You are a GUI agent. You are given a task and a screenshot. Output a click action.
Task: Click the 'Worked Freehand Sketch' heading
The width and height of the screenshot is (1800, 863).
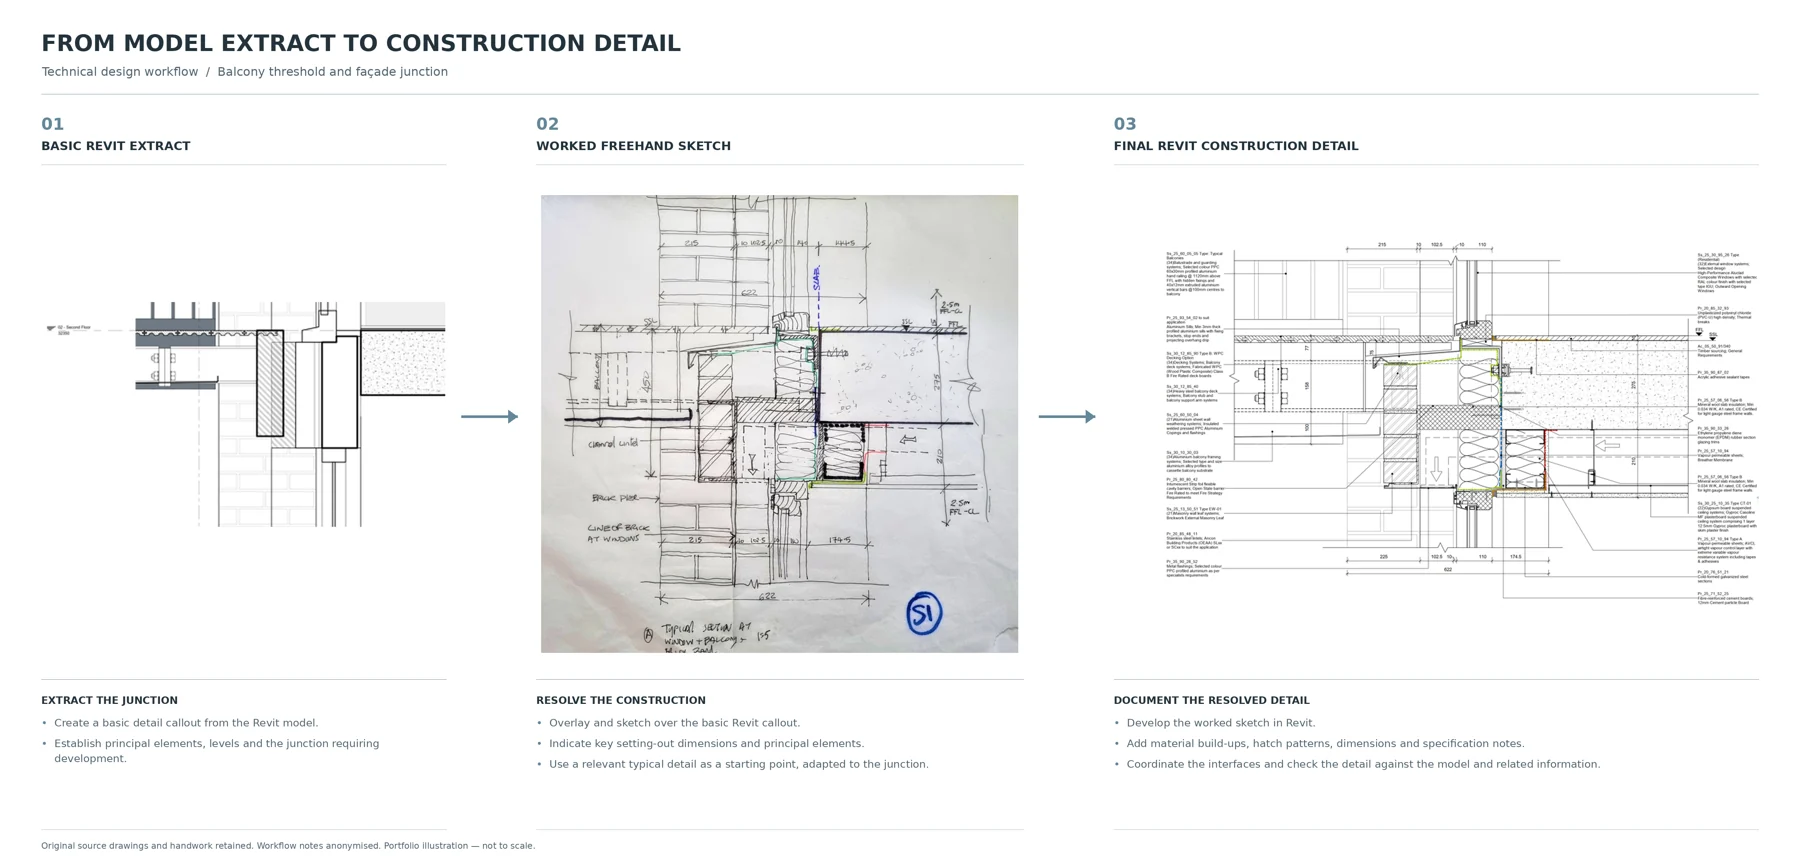click(633, 146)
